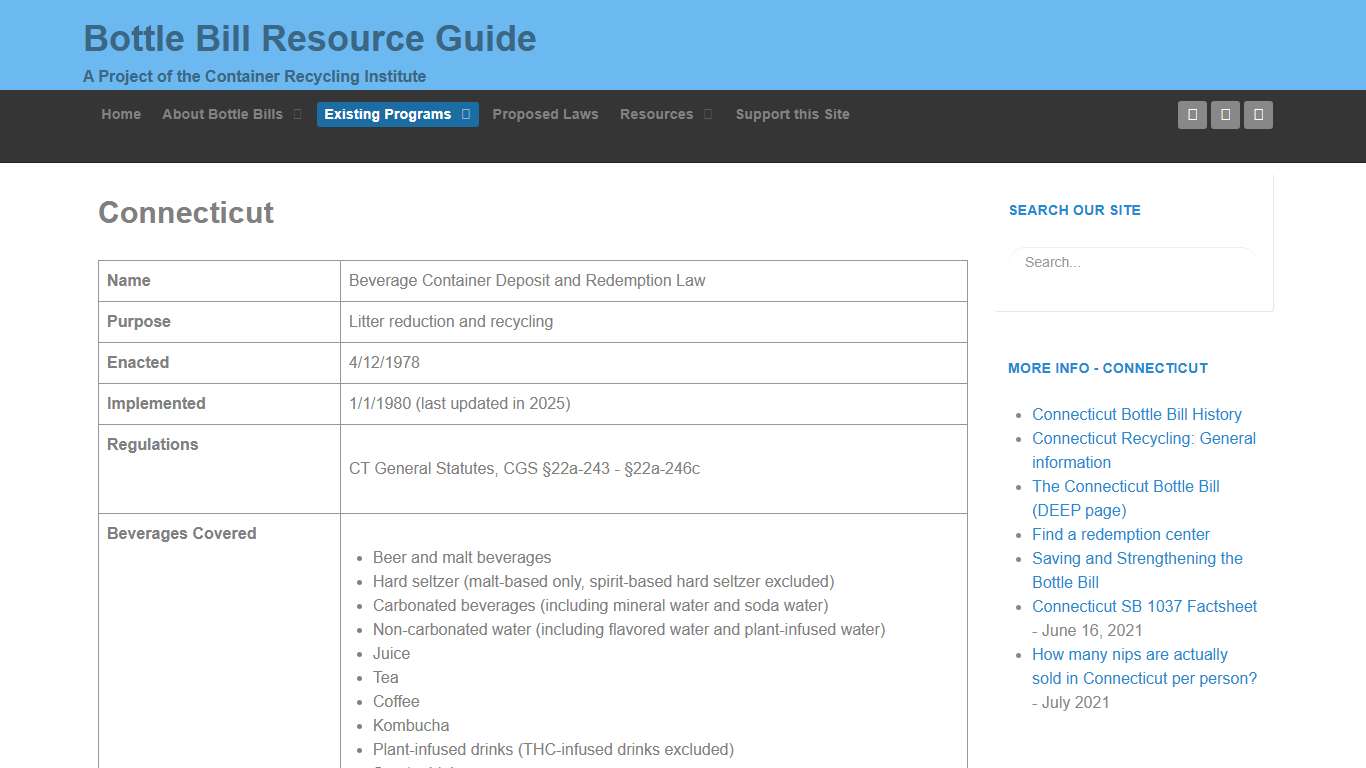This screenshot has height=768, width=1366.
Task: Select Home in the navigation bar
Action: click(121, 114)
